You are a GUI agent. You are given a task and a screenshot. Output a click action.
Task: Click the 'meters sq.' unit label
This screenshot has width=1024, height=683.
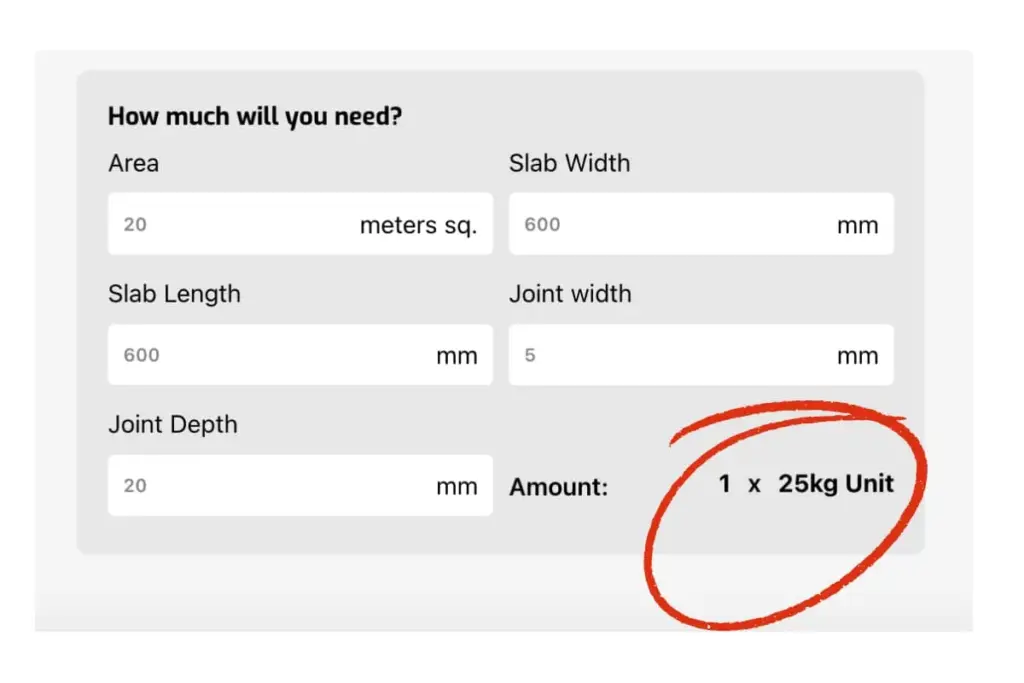click(419, 225)
